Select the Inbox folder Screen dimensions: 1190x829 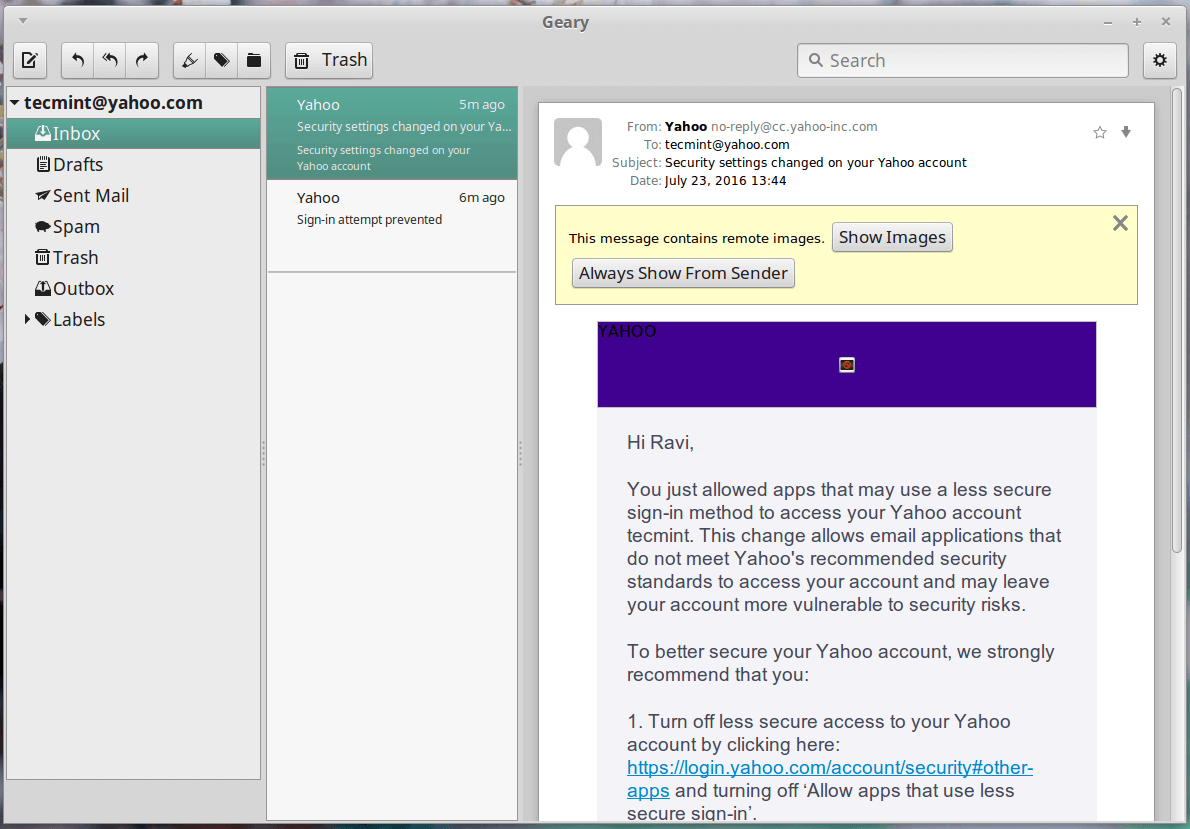point(134,134)
